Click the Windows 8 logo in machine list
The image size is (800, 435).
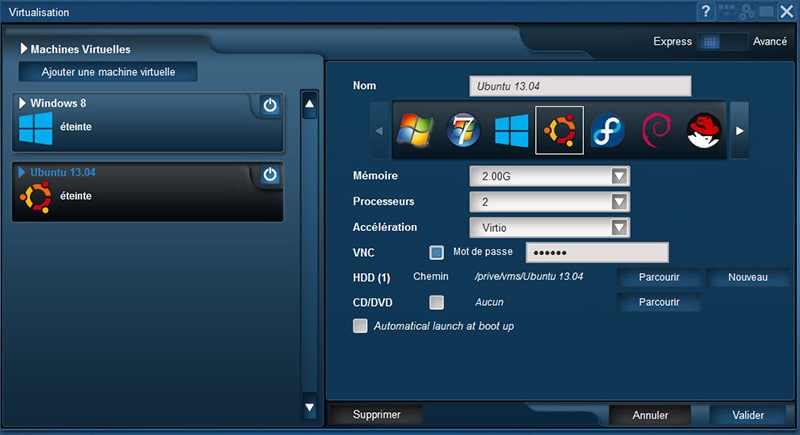coord(36,129)
